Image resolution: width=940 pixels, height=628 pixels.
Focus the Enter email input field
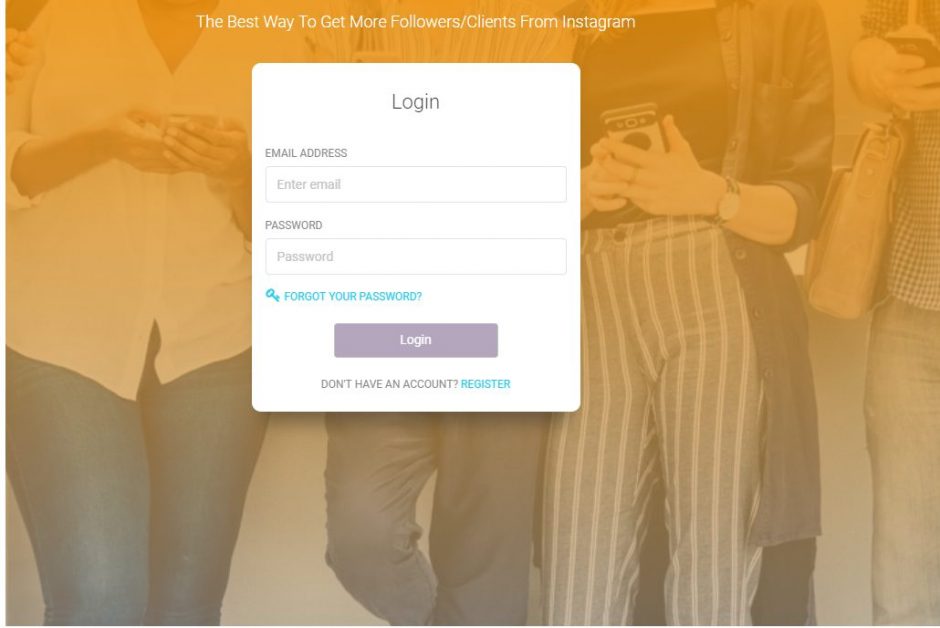coord(415,185)
